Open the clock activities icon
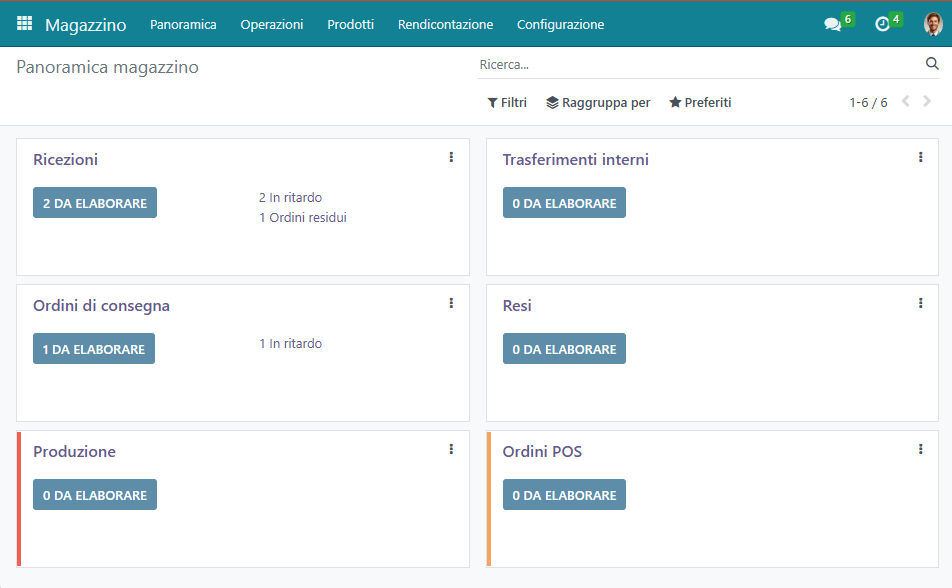Image resolution: width=952 pixels, height=588 pixels. point(882,24)
